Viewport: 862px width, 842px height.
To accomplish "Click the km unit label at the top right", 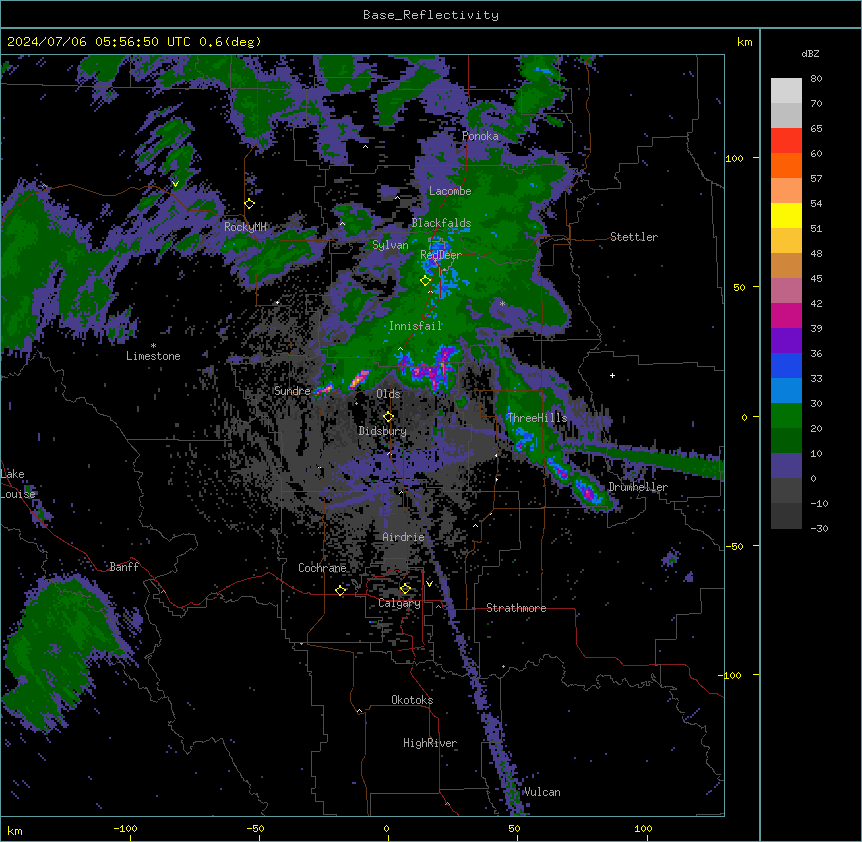I will click(745, 42).
